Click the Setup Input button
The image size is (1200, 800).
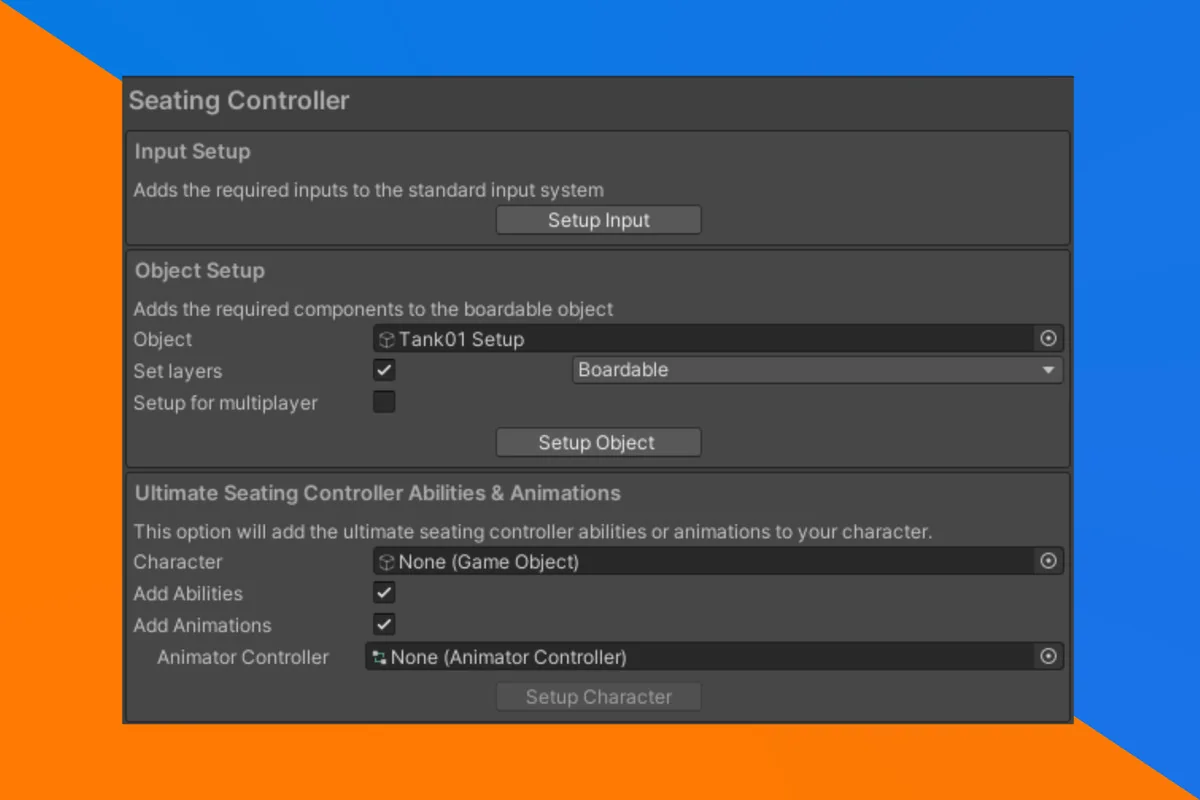click(x=598, y=220)
